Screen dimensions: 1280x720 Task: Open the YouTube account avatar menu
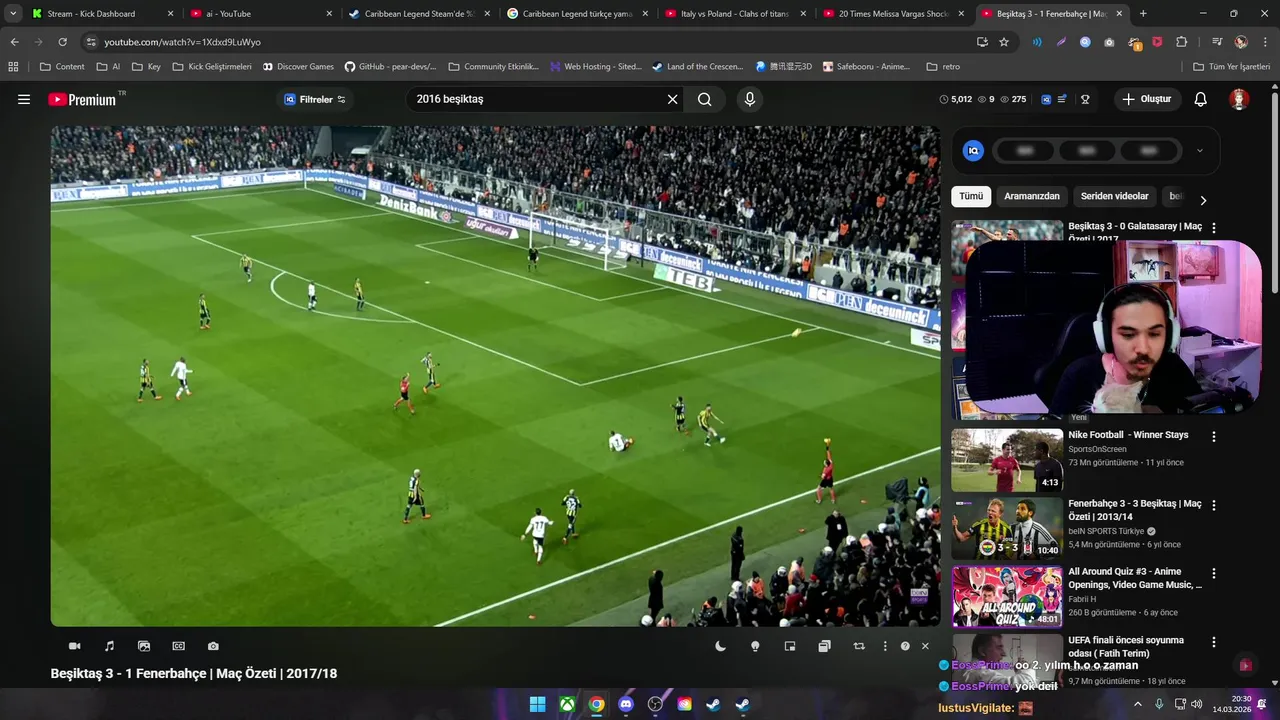coord(1239,100)
